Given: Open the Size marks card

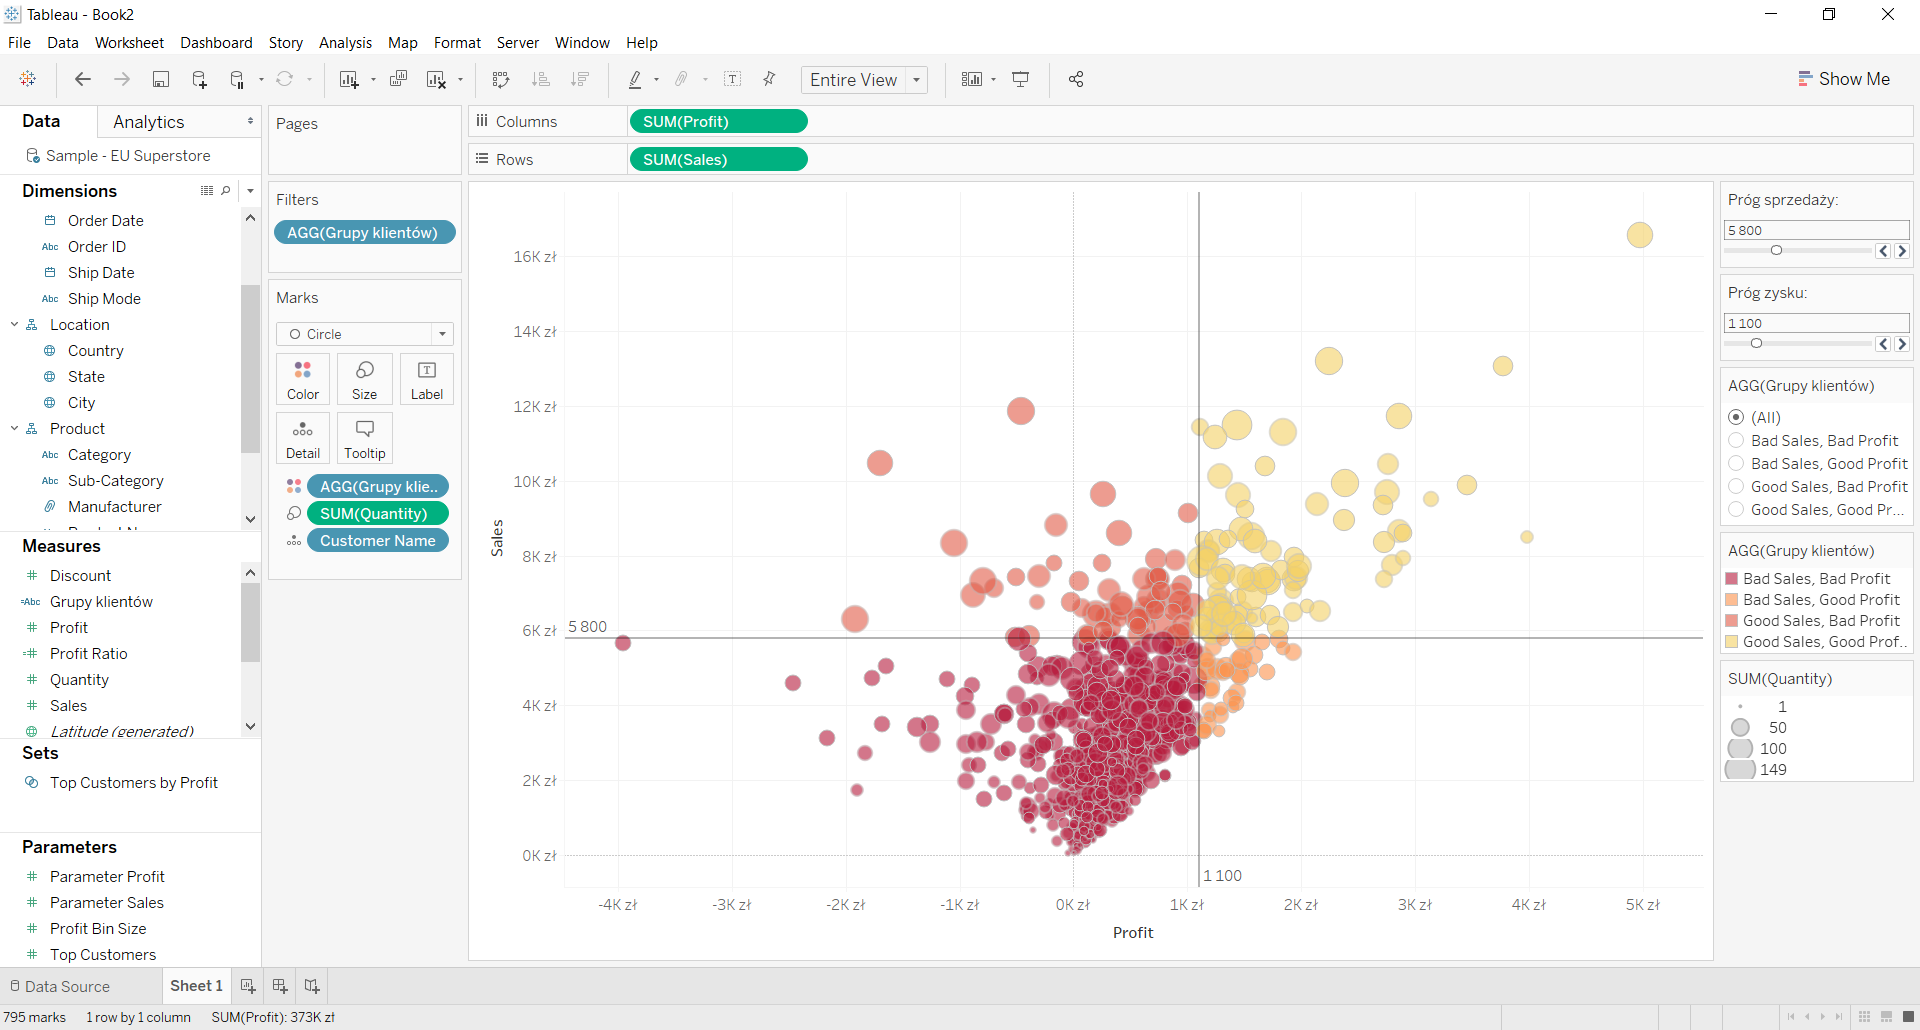Looking at the screenshot, I should click(x=365, y=380).
